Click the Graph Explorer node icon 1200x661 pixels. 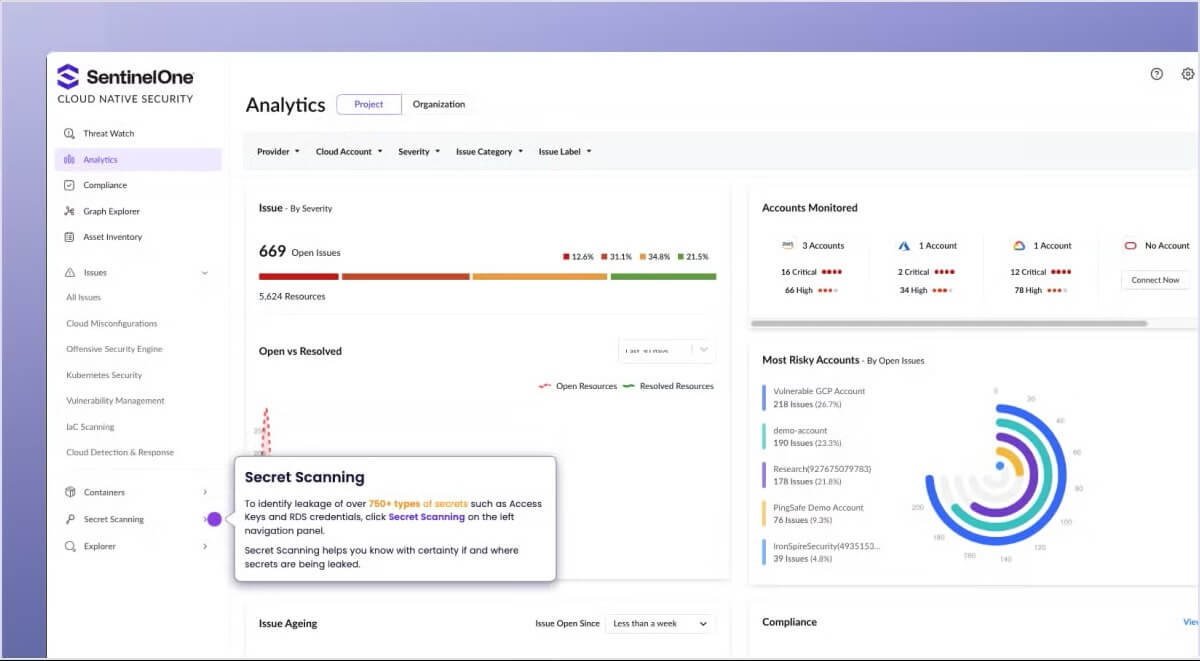(69, 211)
